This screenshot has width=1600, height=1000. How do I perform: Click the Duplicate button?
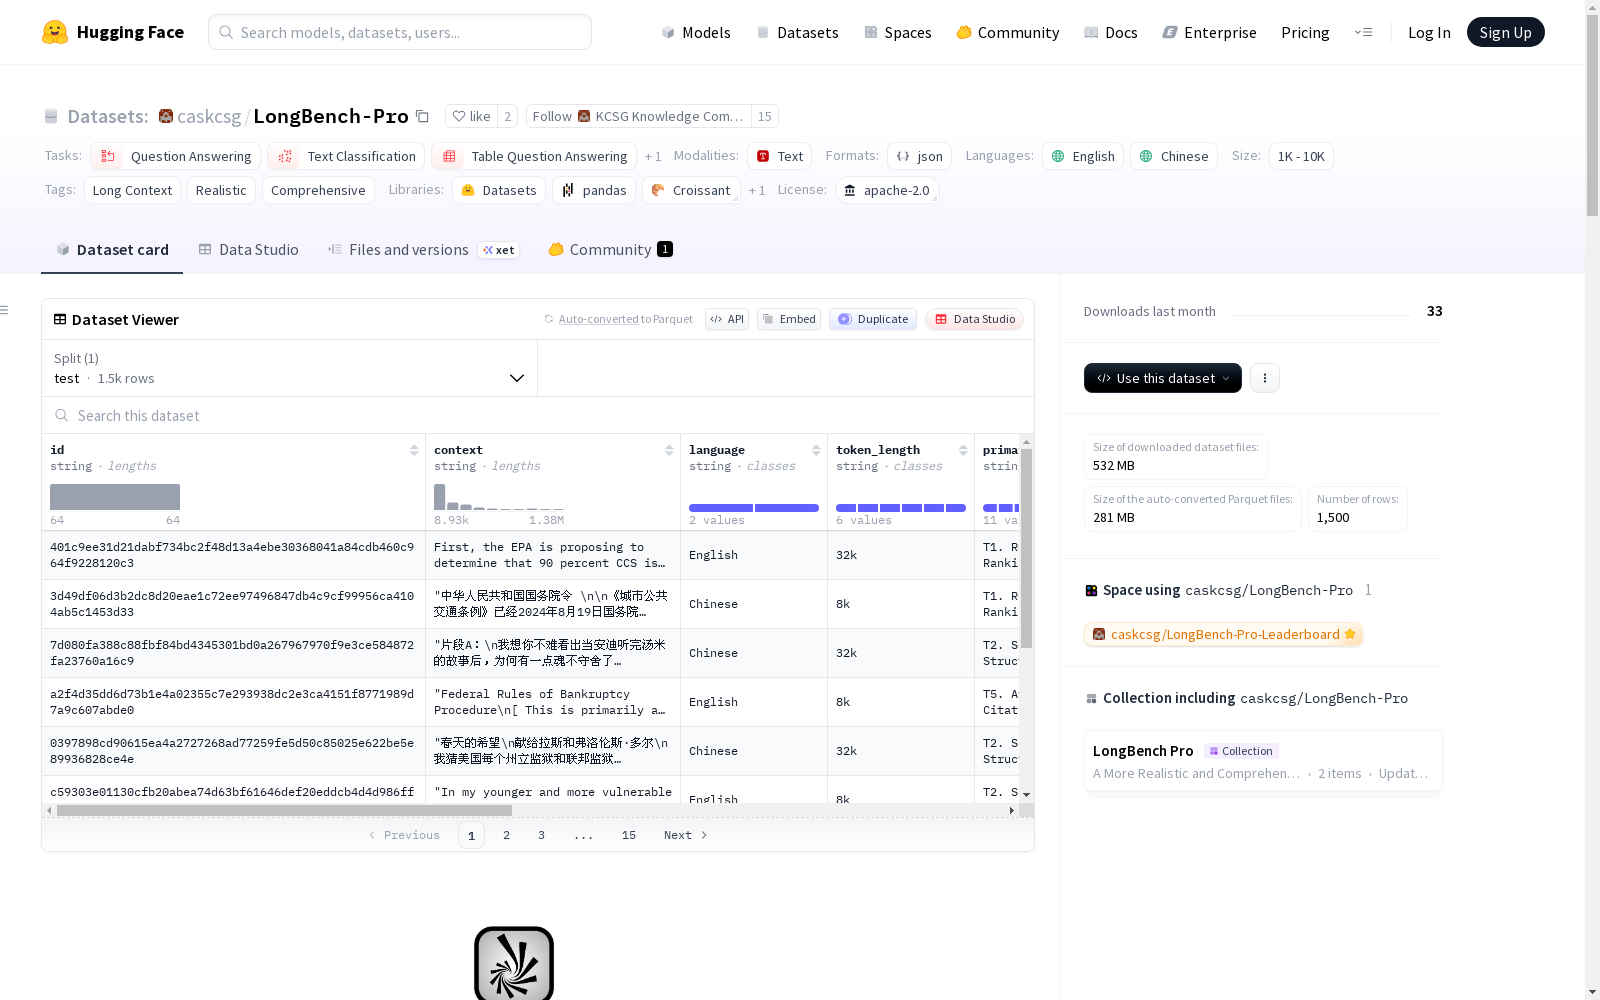click(x=873, y=319)
